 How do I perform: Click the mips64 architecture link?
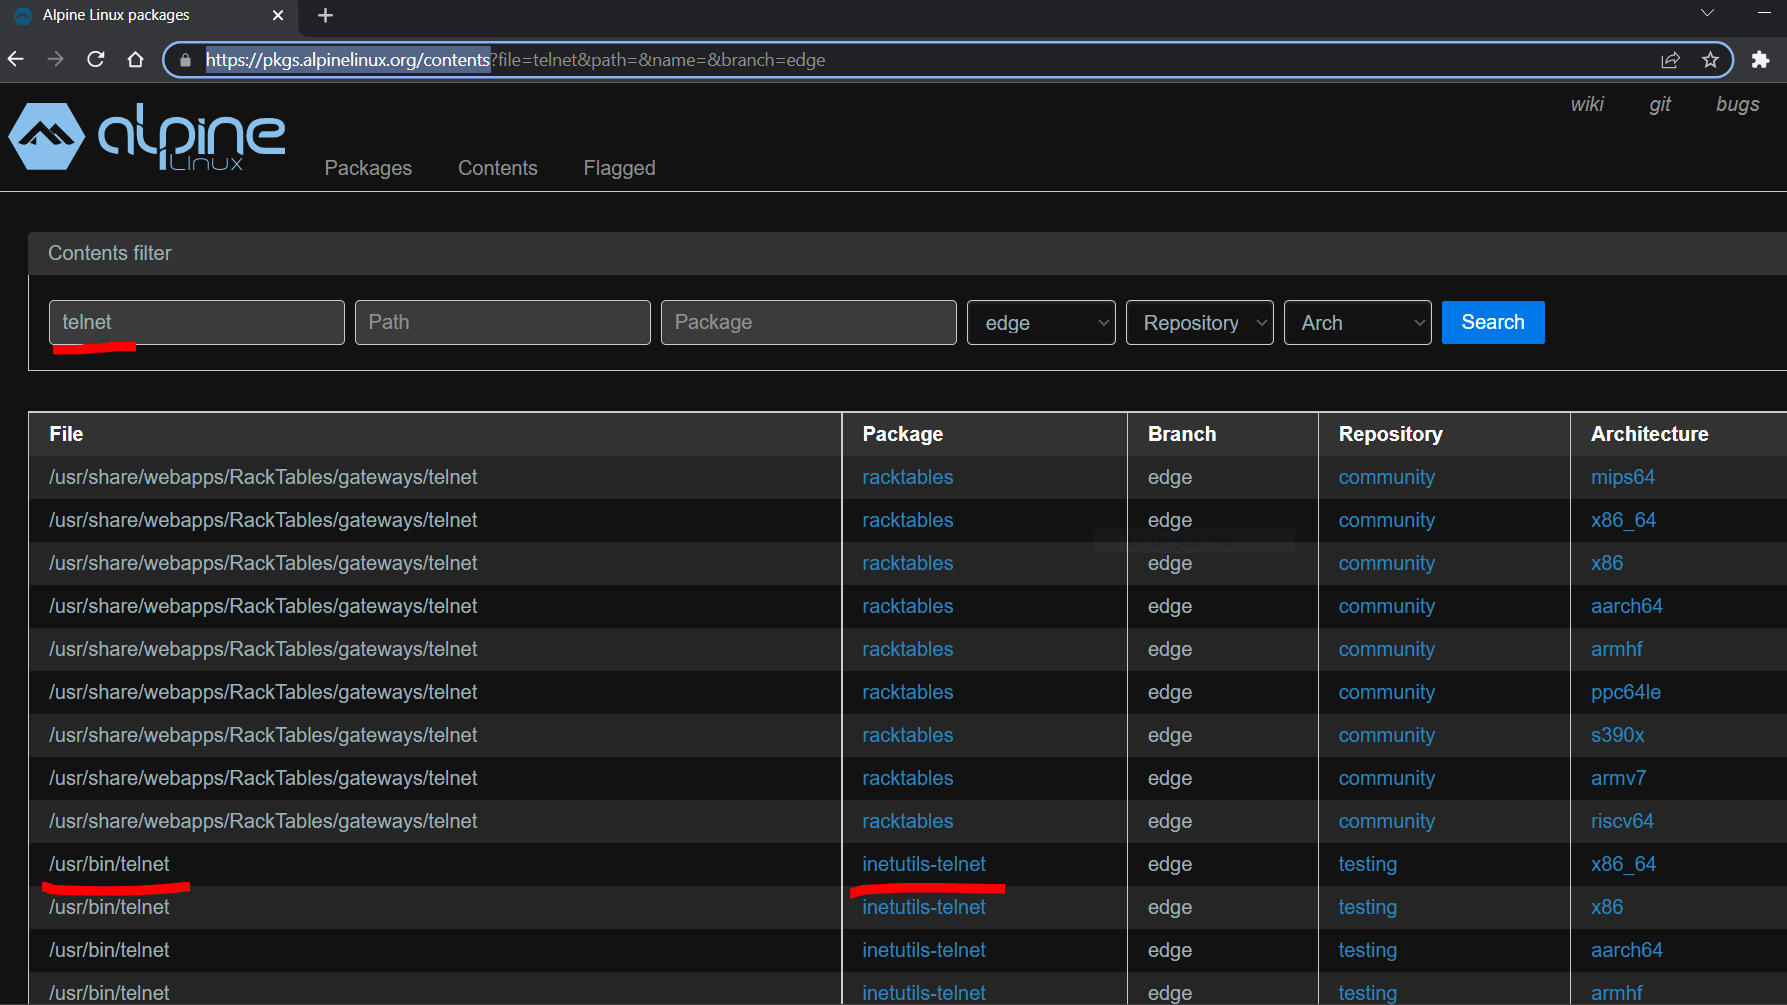pyautogui.click(x=1623, y=477)
